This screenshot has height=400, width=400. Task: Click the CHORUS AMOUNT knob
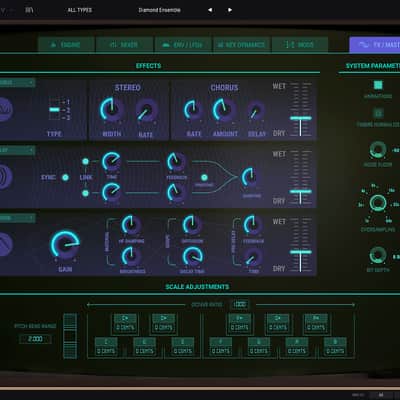pyautogui.click(x=224, y=109)
